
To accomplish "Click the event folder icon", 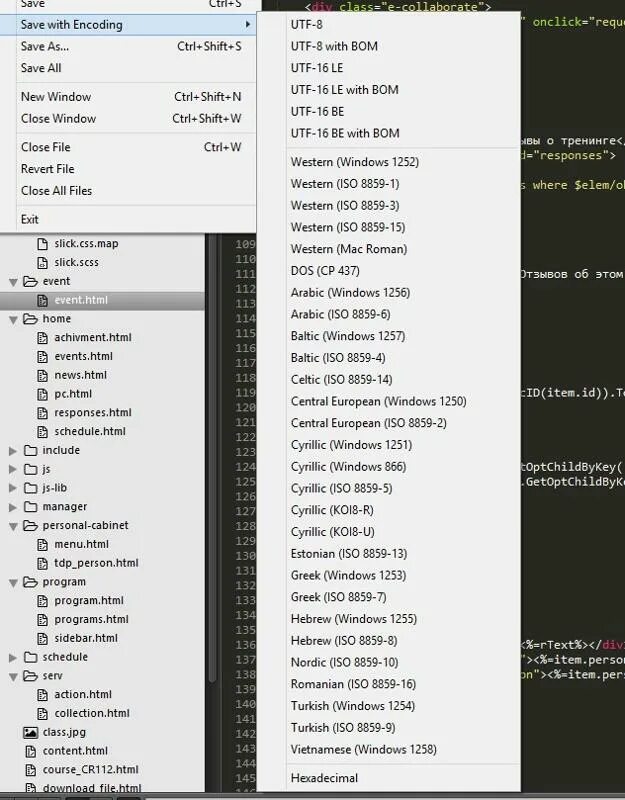I will (31, 281).
